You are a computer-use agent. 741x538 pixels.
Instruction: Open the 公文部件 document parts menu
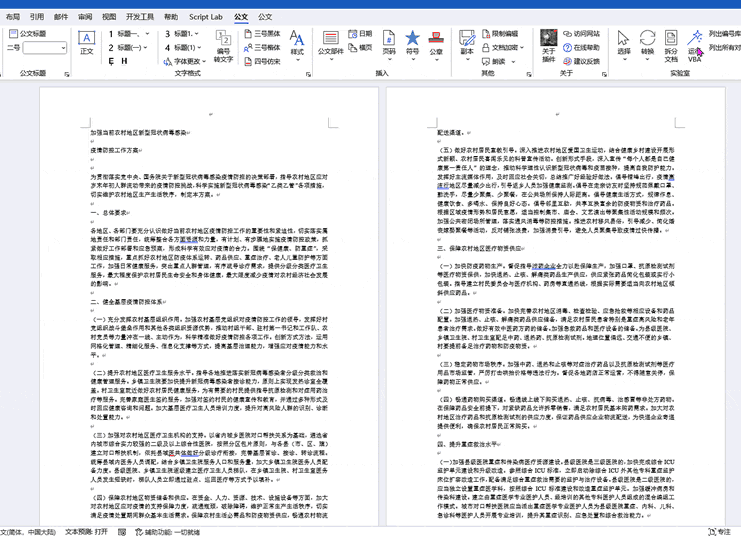point(330,46)
